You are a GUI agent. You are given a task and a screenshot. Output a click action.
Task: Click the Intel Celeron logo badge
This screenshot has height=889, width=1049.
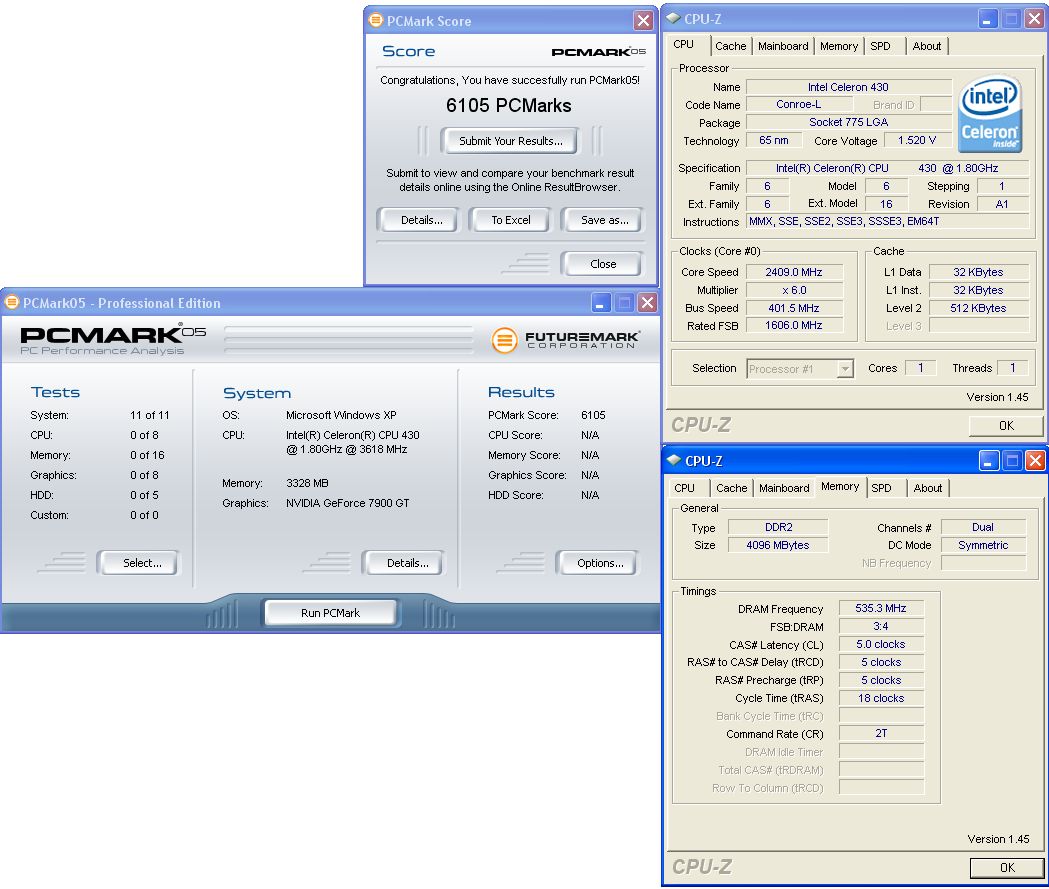(x=990, y=113)
